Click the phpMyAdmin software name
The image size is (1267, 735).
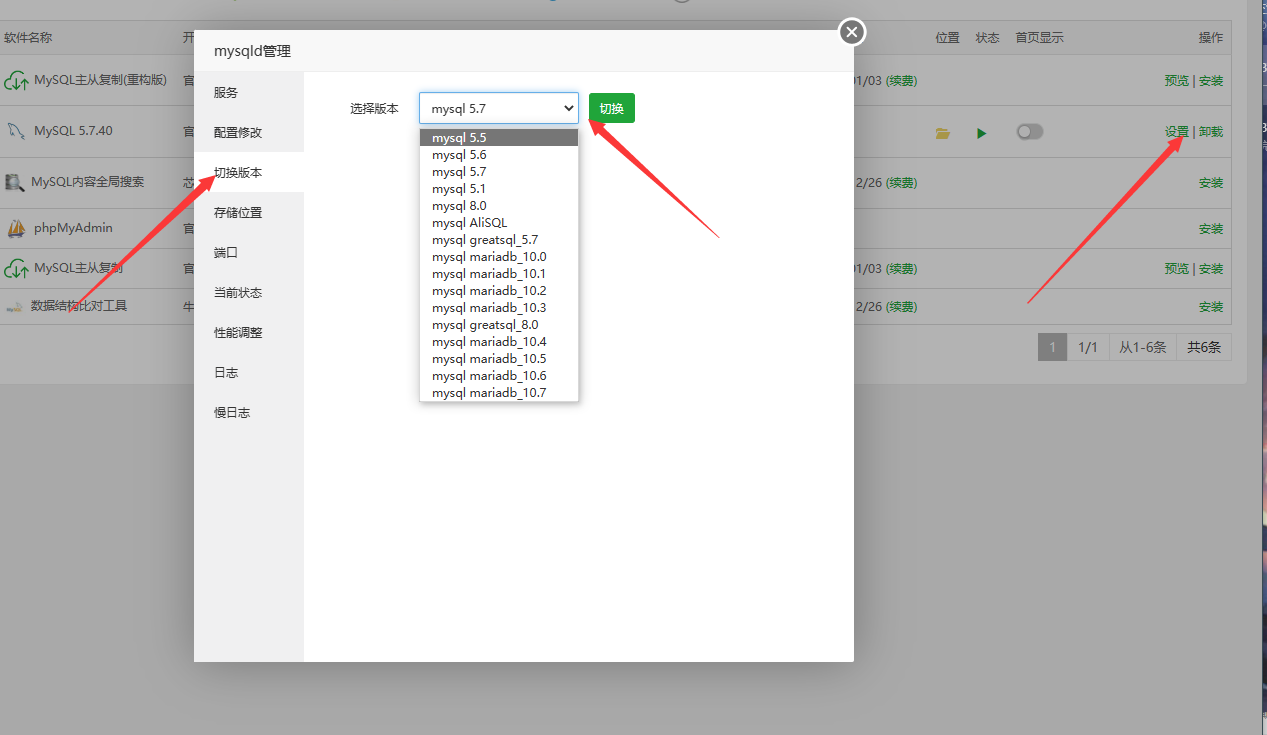[73, 228]
